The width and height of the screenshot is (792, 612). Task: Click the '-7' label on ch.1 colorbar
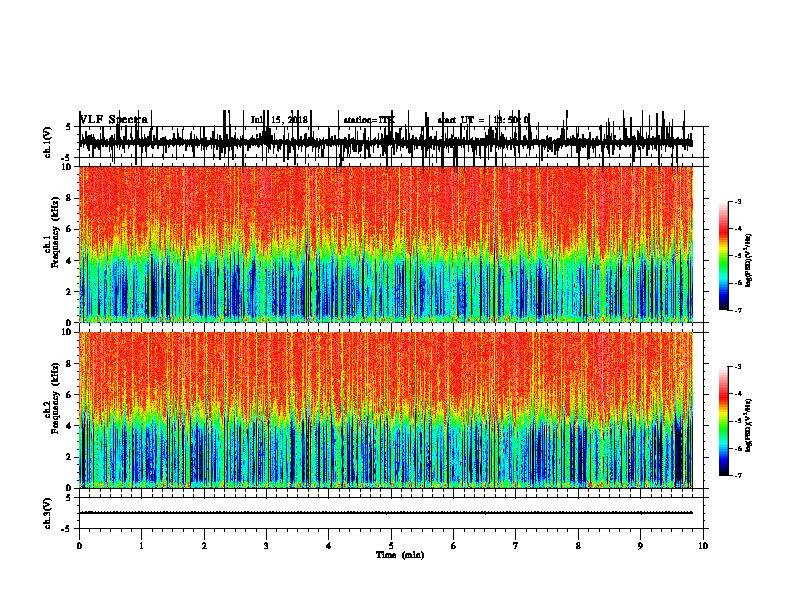coord(737,310)
